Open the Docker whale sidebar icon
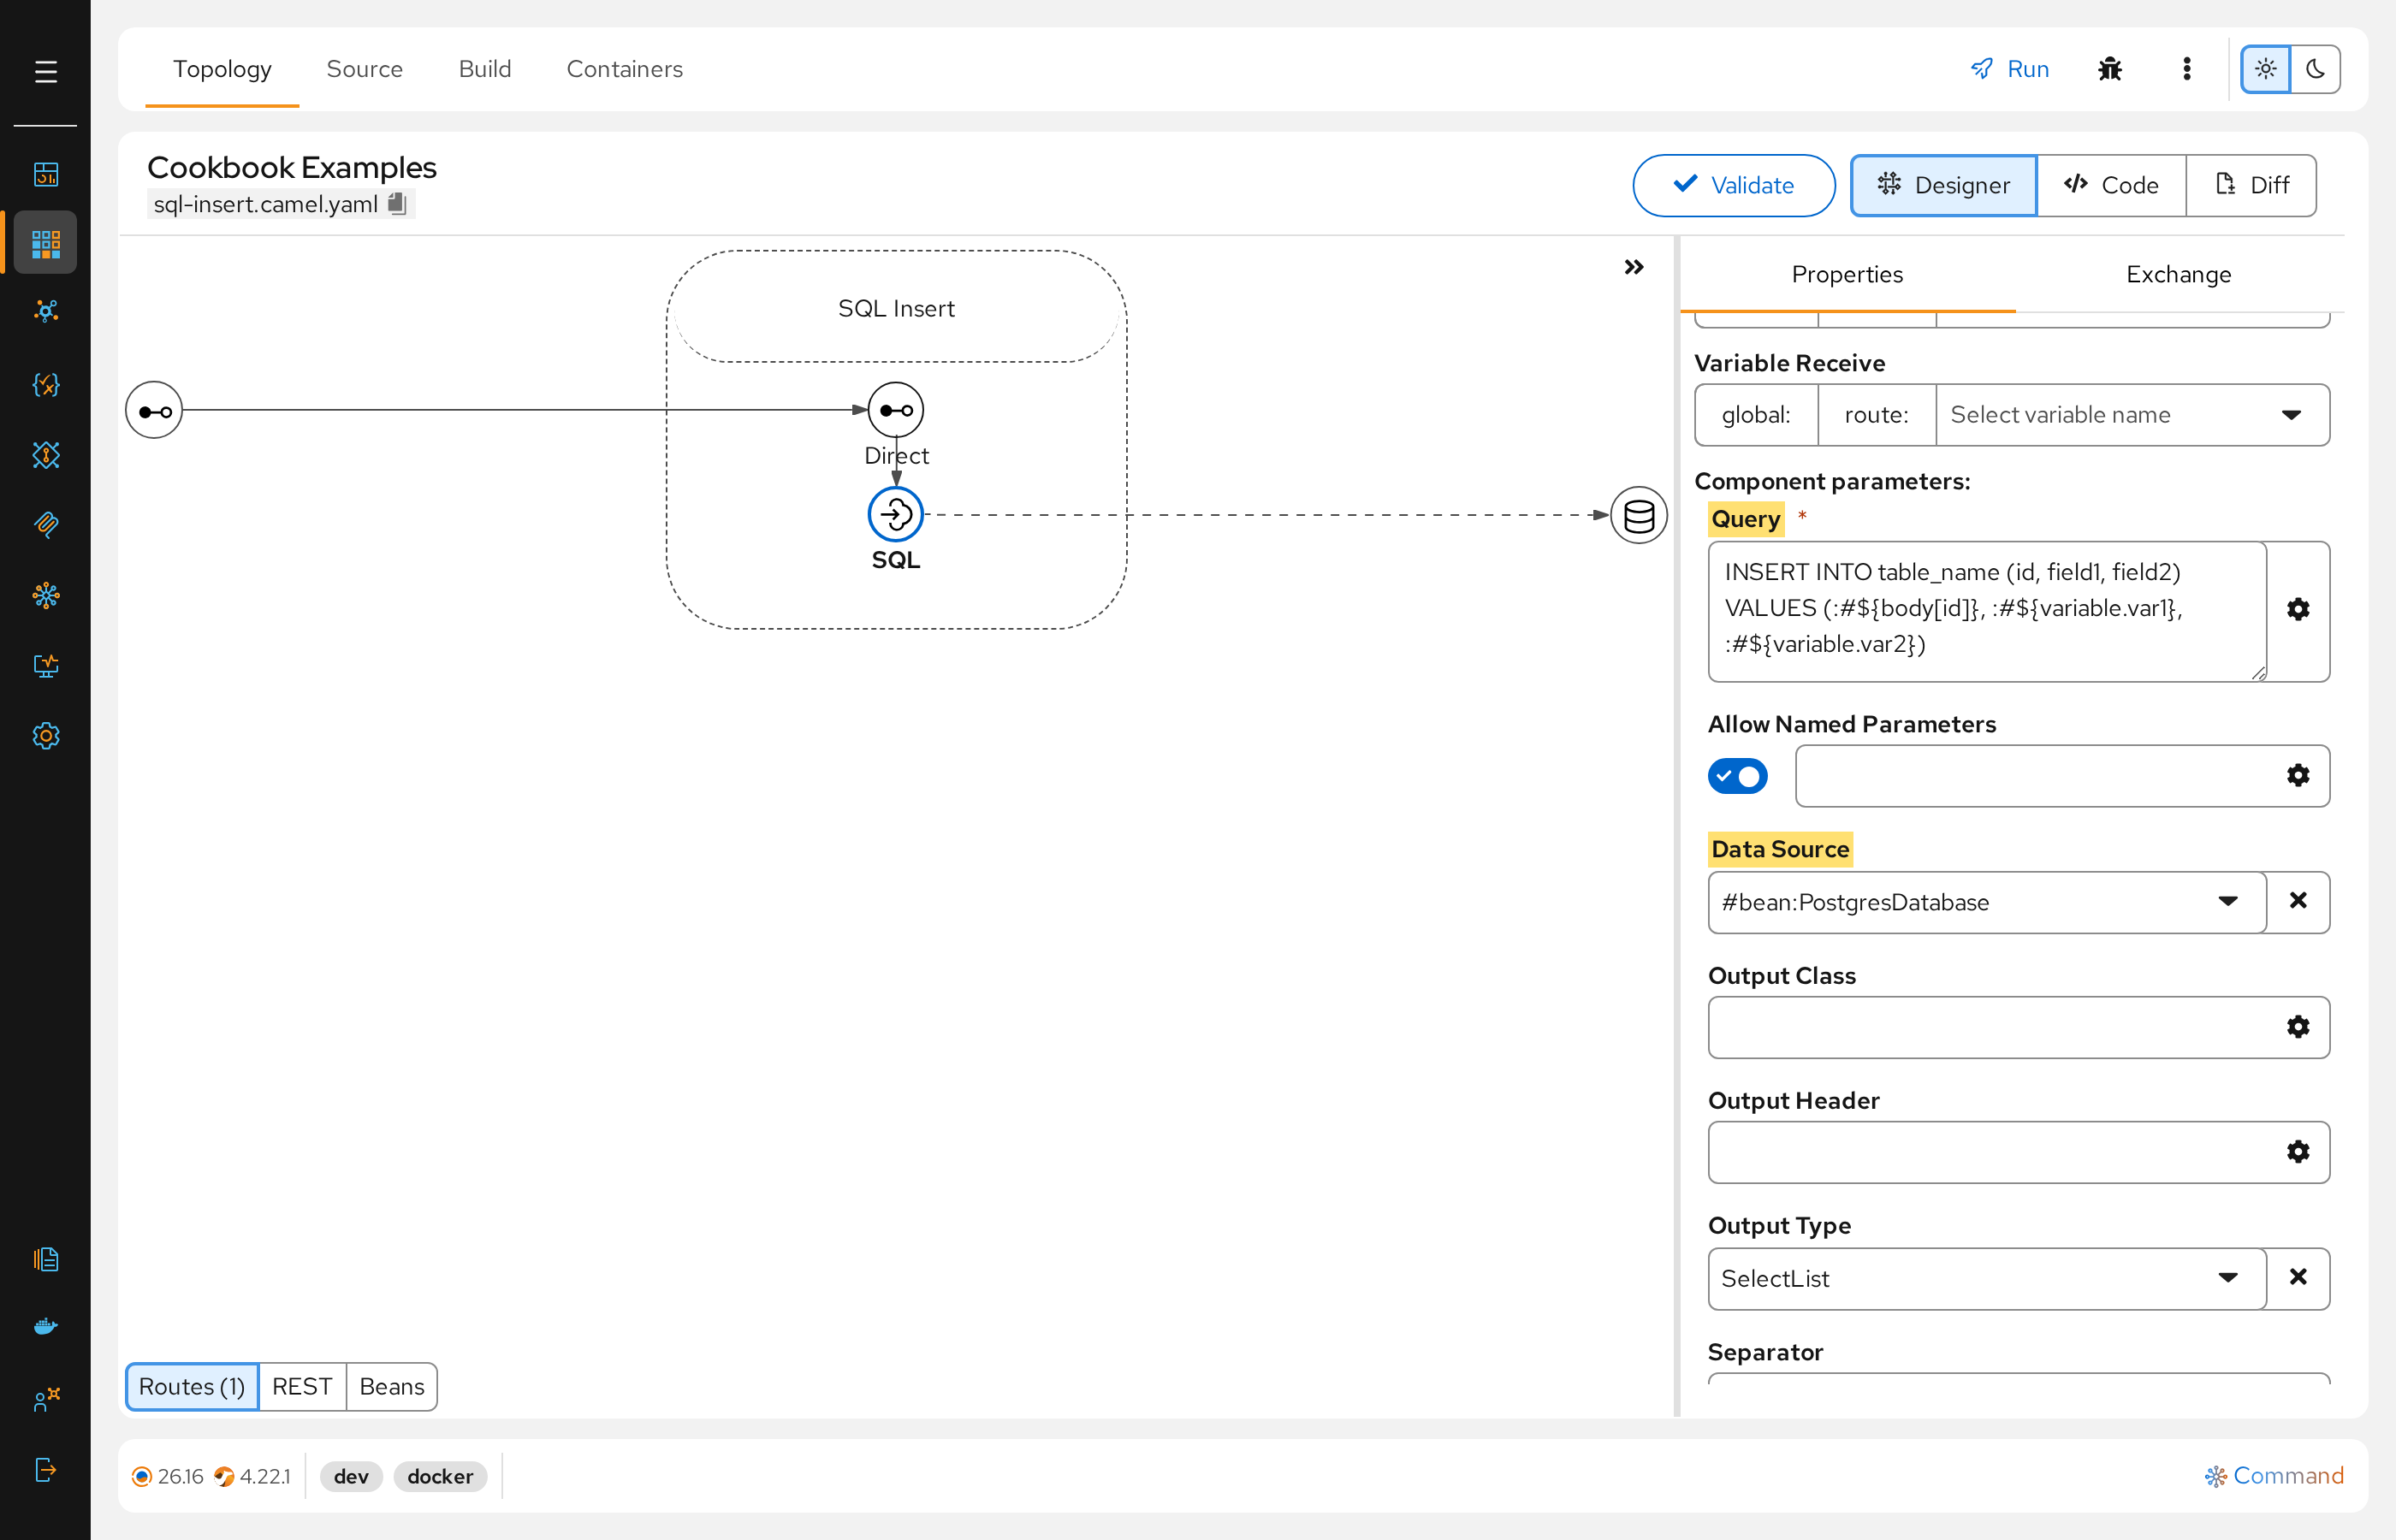The width and height of the screenshot is (2396, 1540). pyautogui.click(x=46, y=1327)
